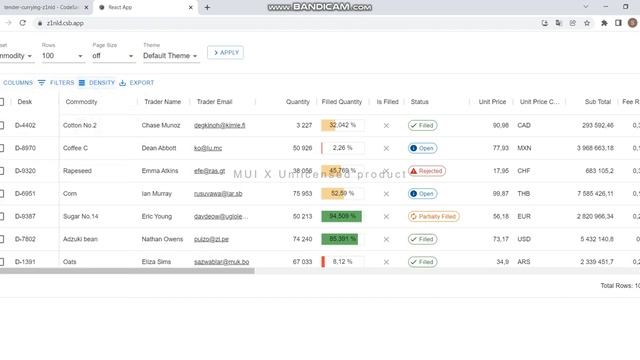Click the Open status chip for Coffee C
640x360 pixels.
(x=422, y=148)
